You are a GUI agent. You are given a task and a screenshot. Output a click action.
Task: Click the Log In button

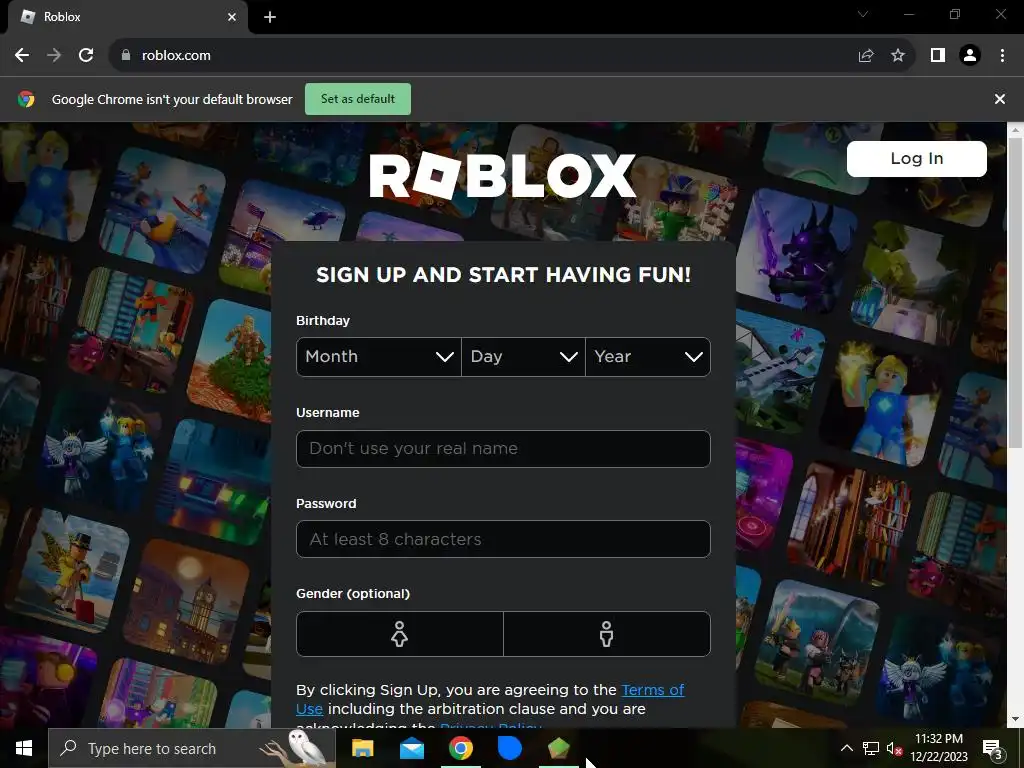(x=917, y=159)
